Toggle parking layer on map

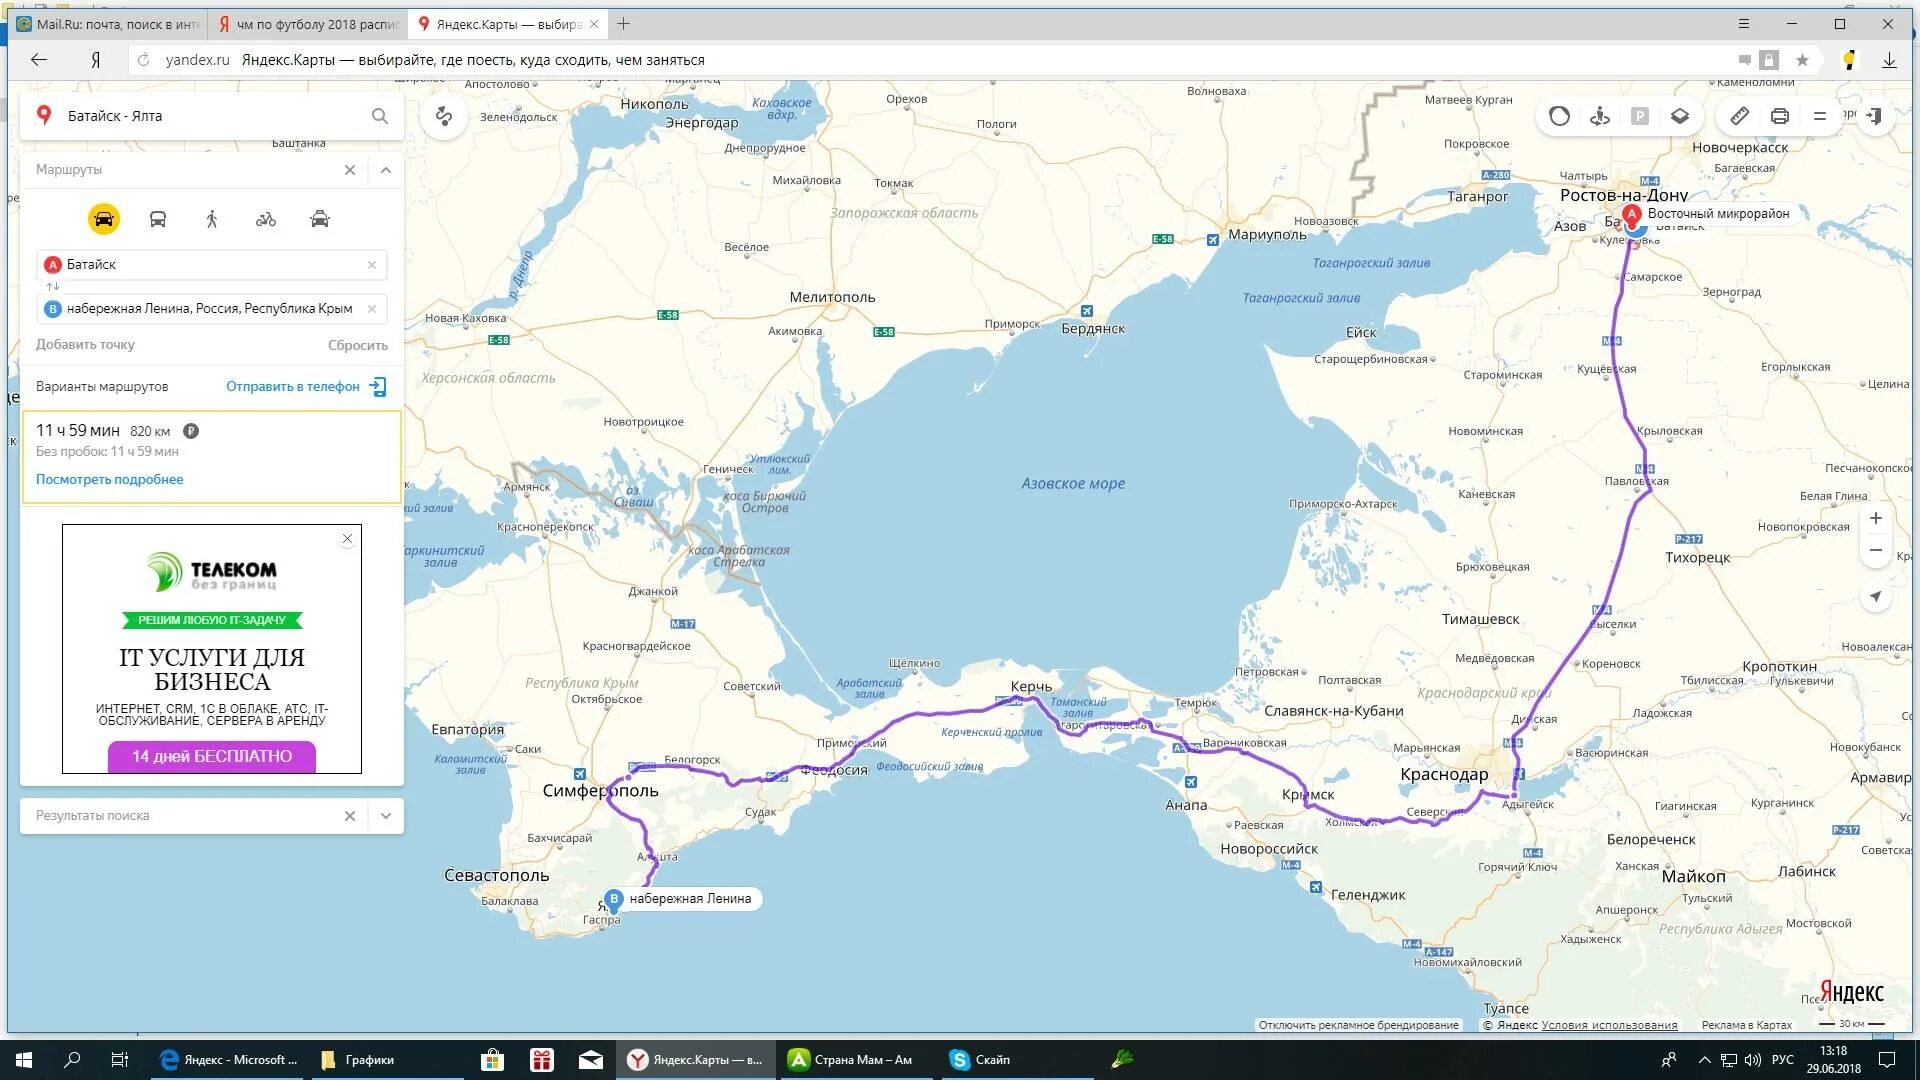(1640, 116)
